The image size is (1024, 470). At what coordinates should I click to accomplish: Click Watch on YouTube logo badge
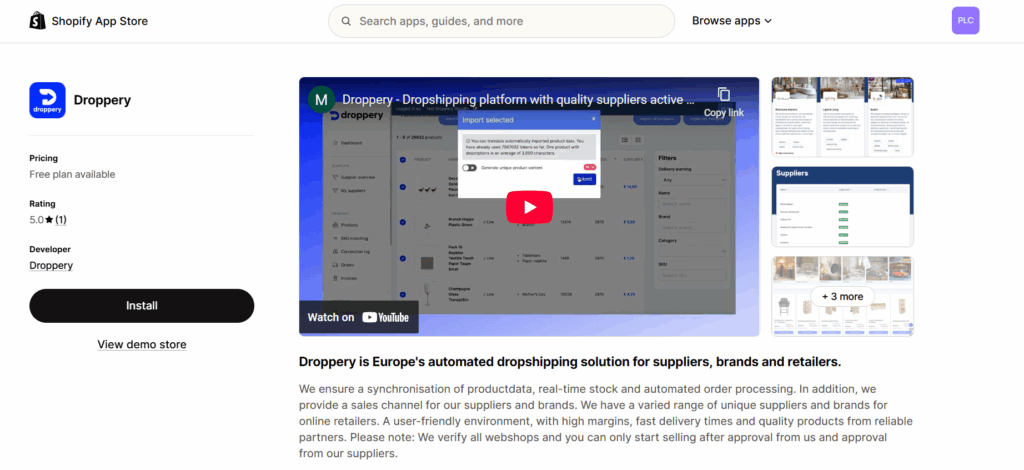359,317
